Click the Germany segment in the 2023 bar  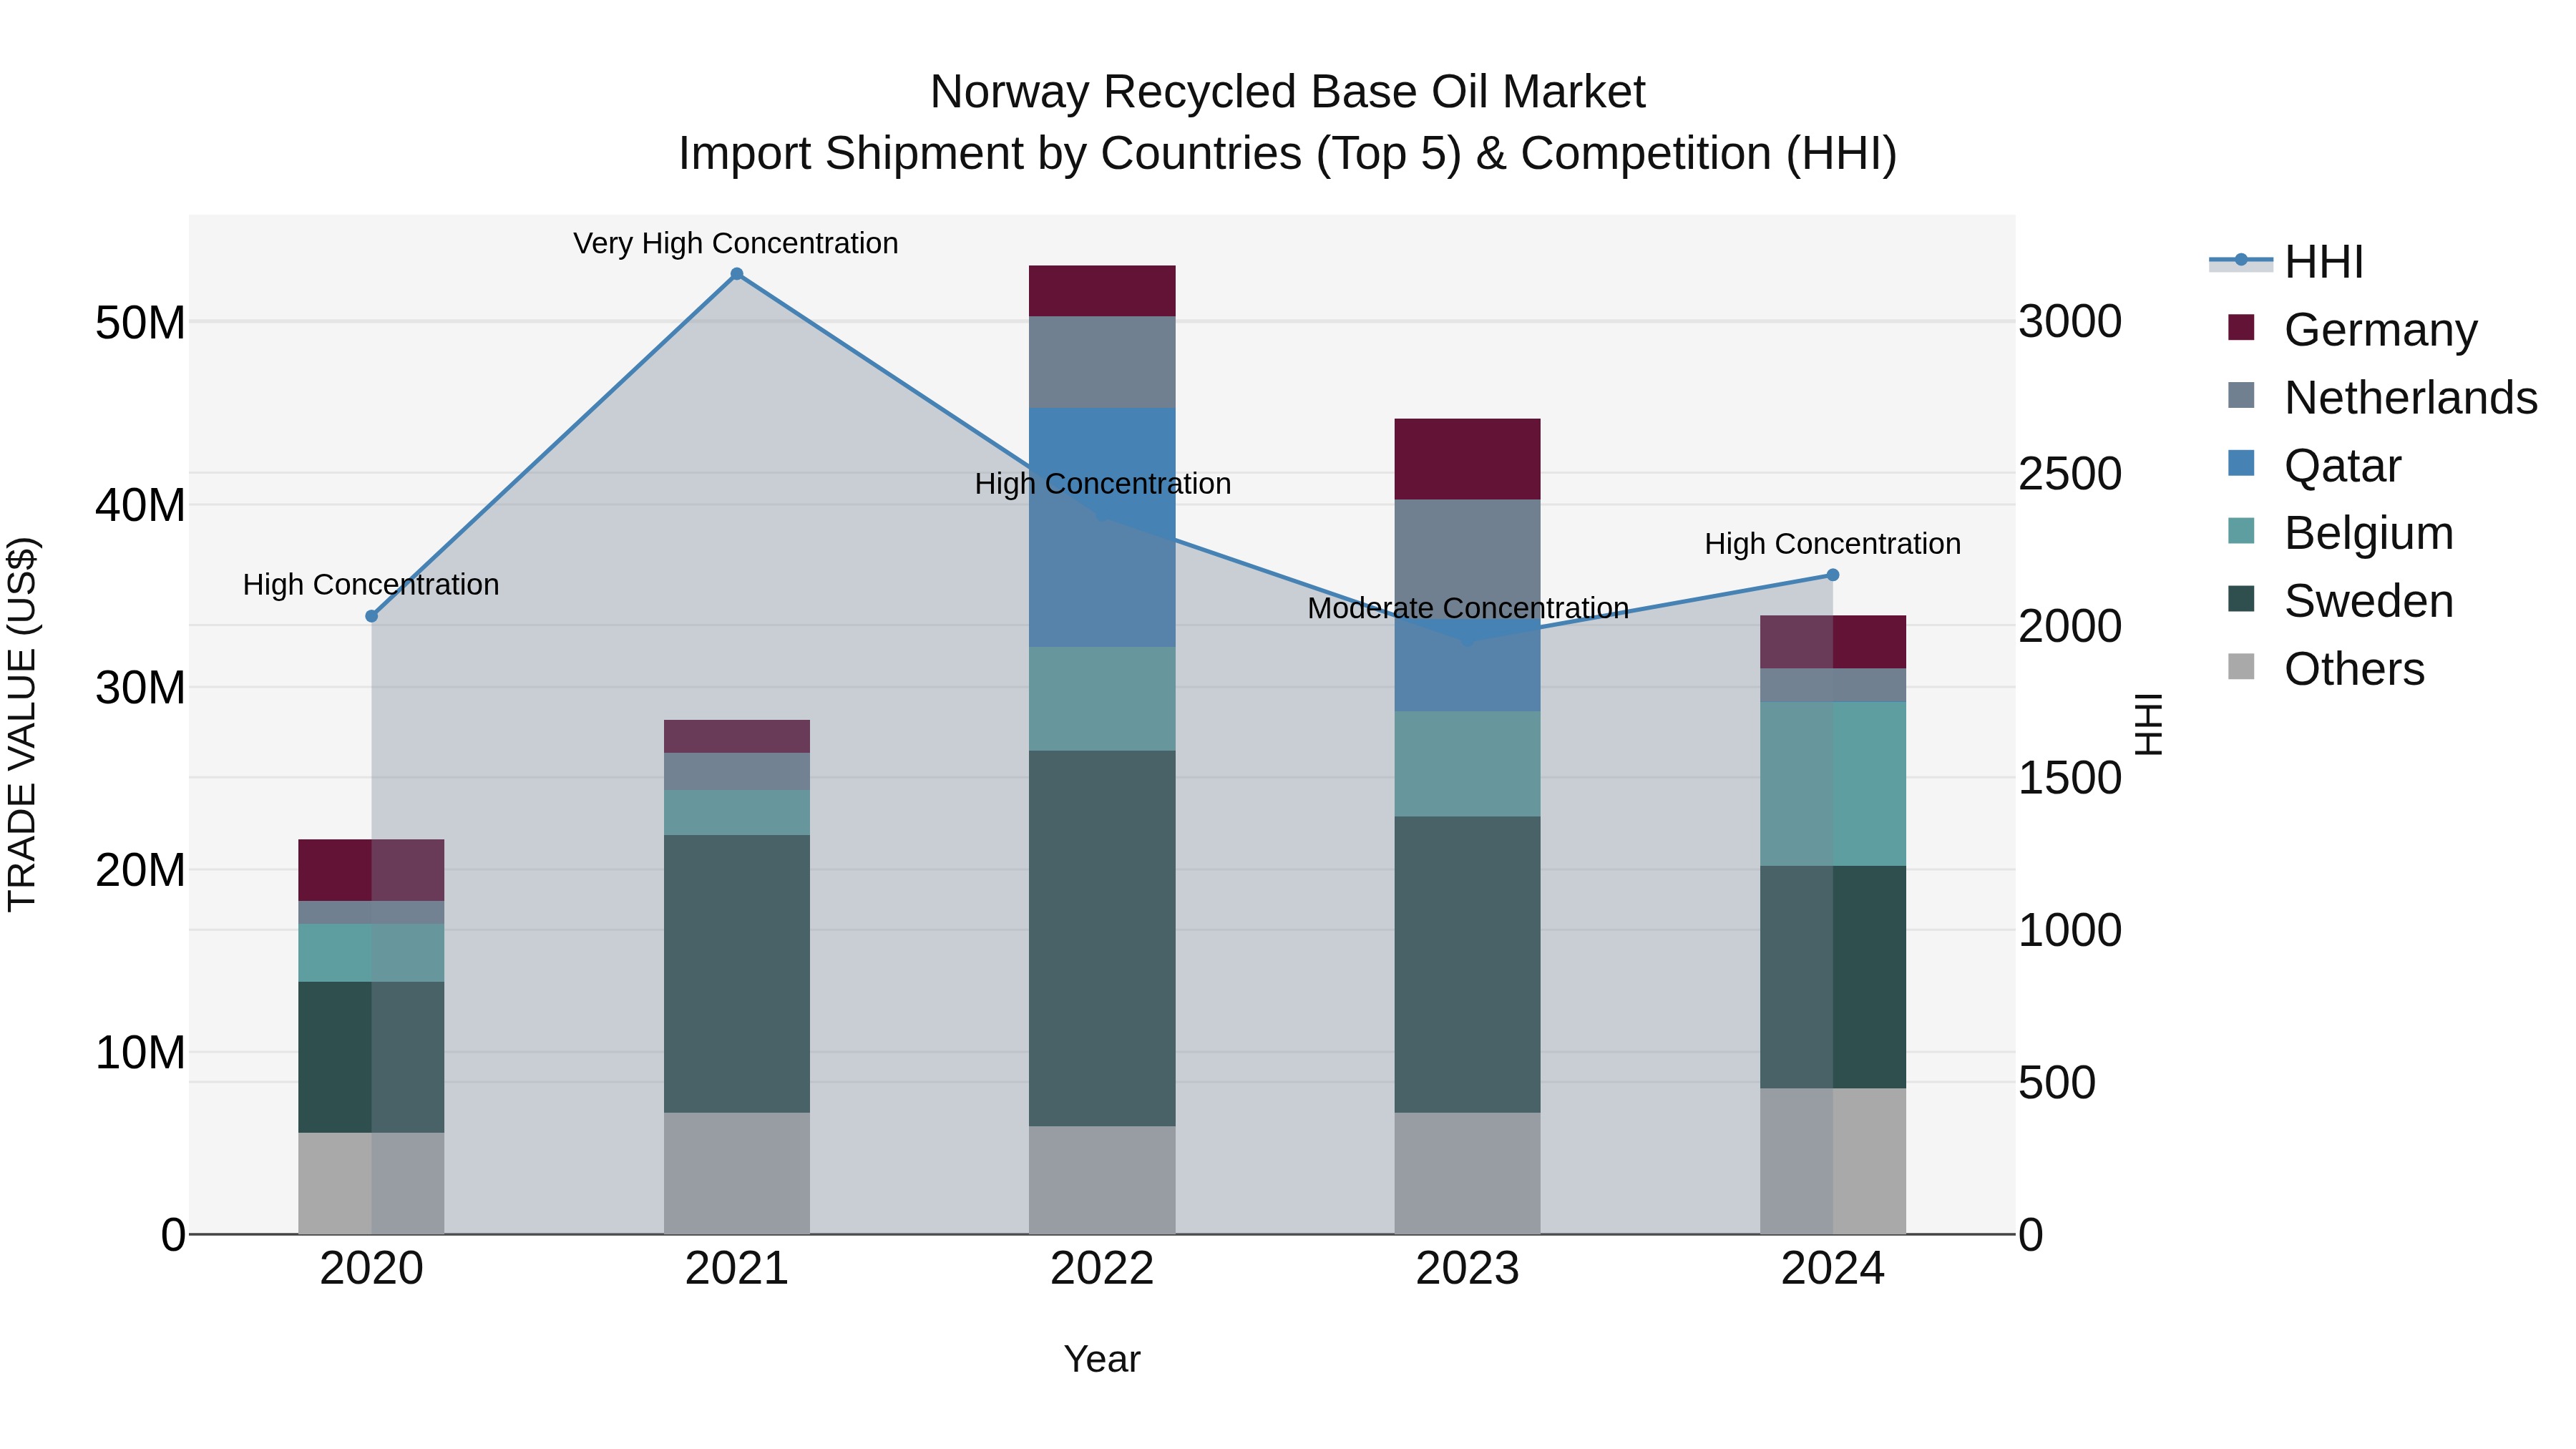[x=1467, y=459]
